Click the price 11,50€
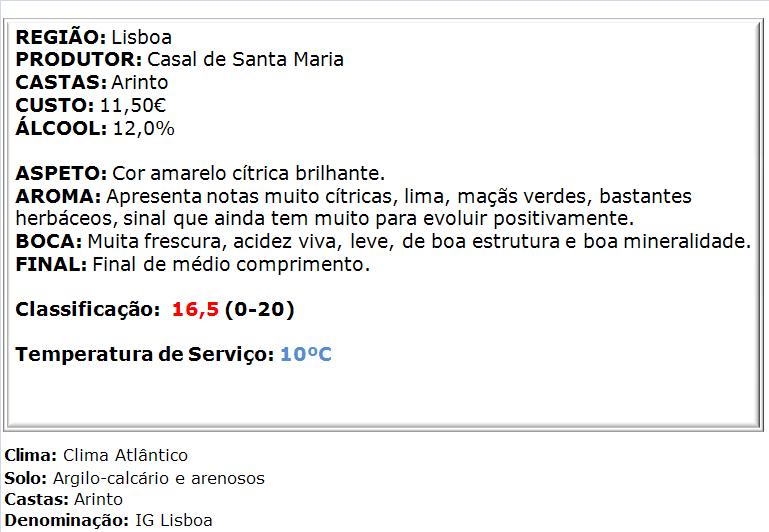 coord(133,105)
